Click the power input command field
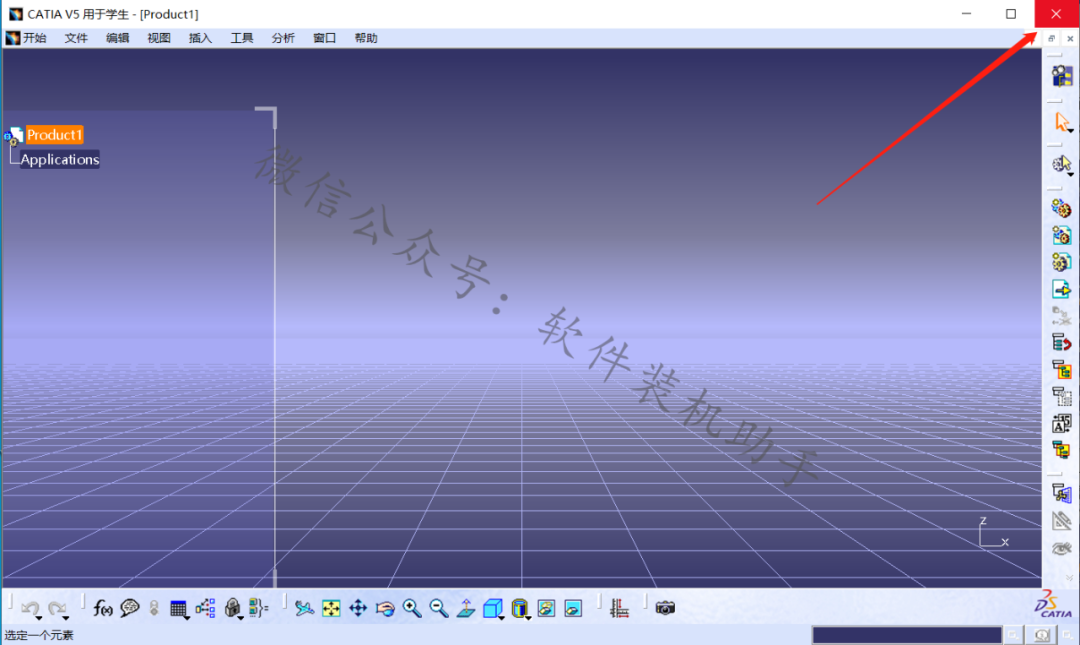The width and height of the screenshot is (1080, 645). tap(906, 635)
